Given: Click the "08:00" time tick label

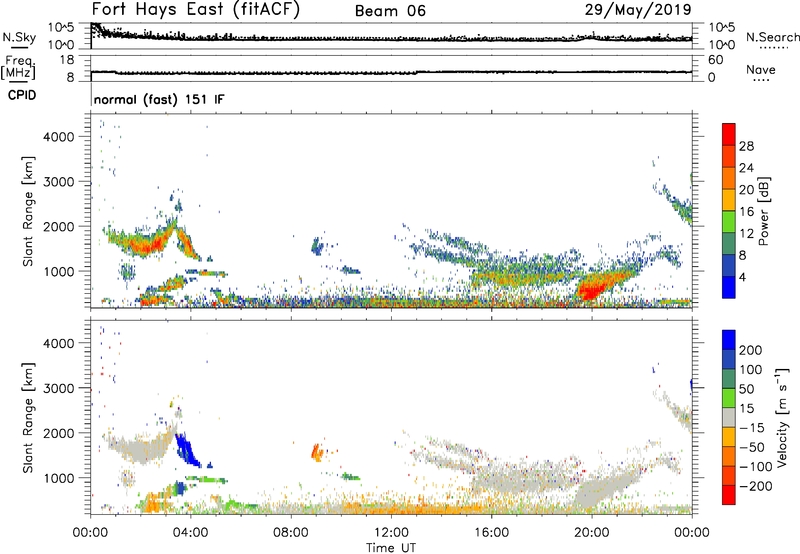Looking at the screenshot, I should [x=290, y=533].
